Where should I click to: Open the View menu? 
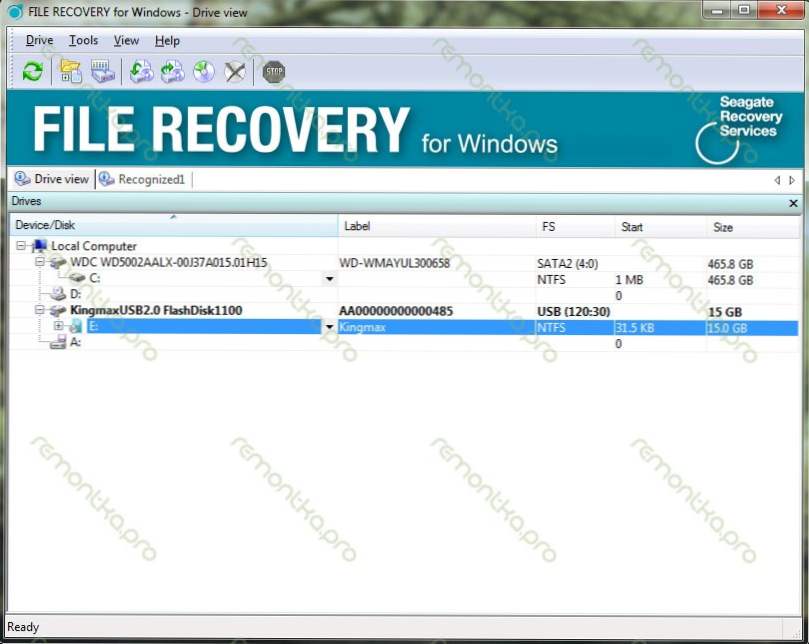pos(126,40)
